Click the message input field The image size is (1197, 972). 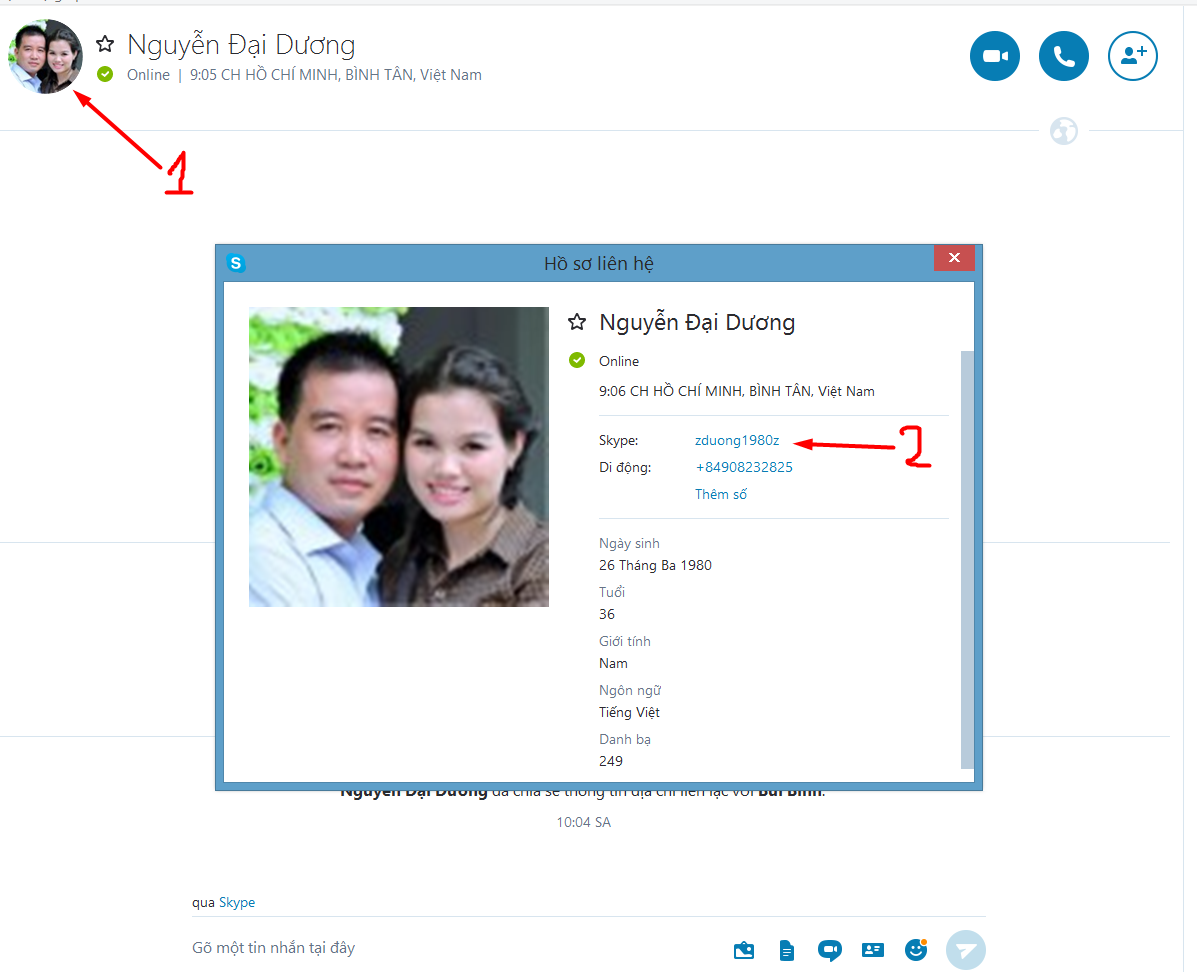[450, 948]
